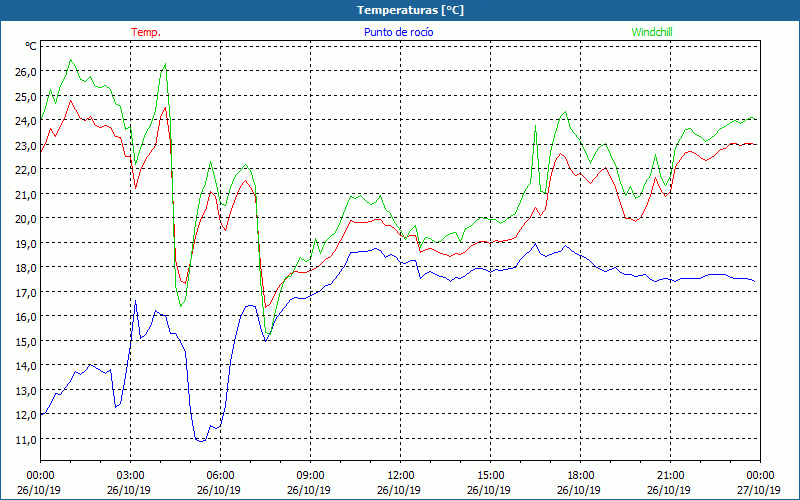Click the °C unit label on y-axis

point(31,46)
